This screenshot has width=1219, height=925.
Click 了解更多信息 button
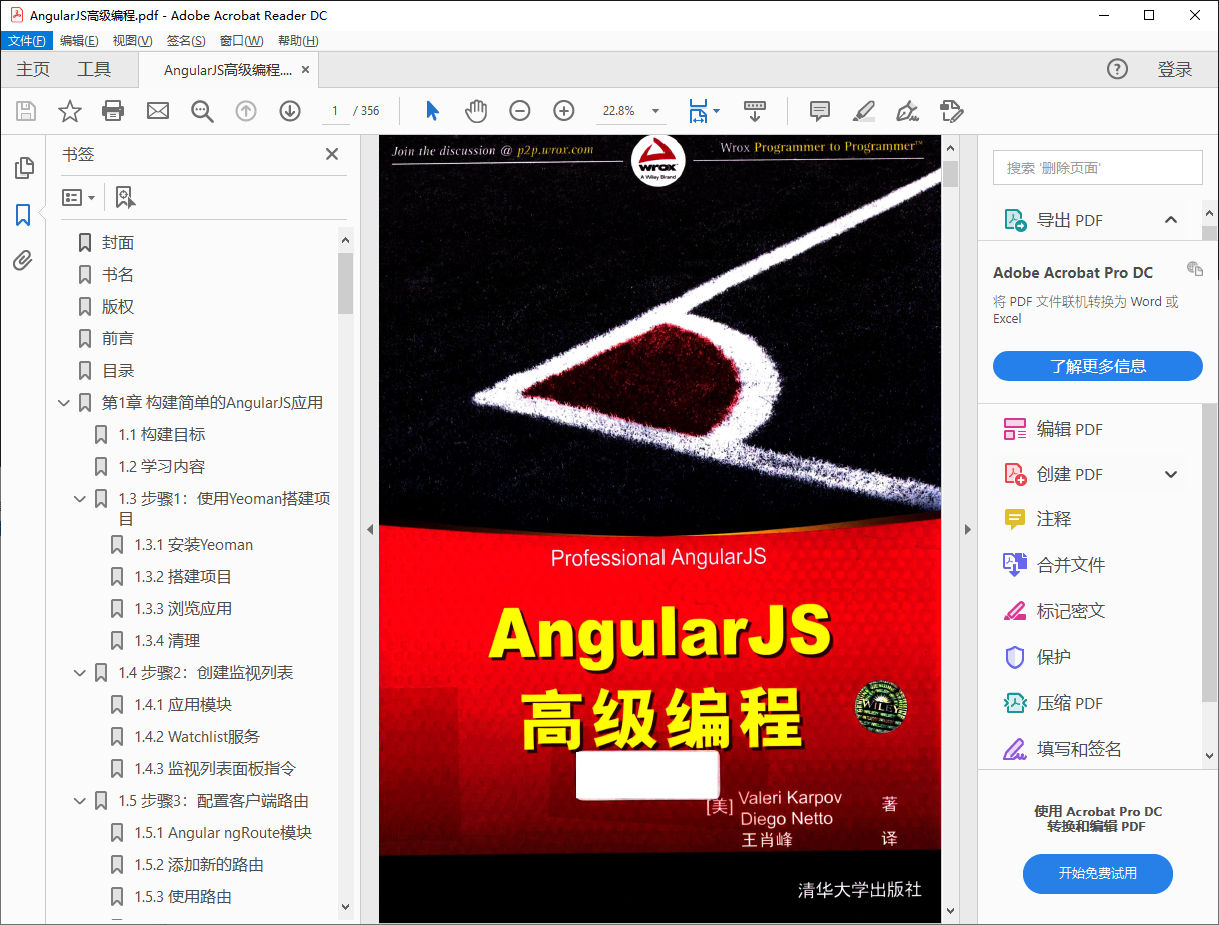(1097, 366)
